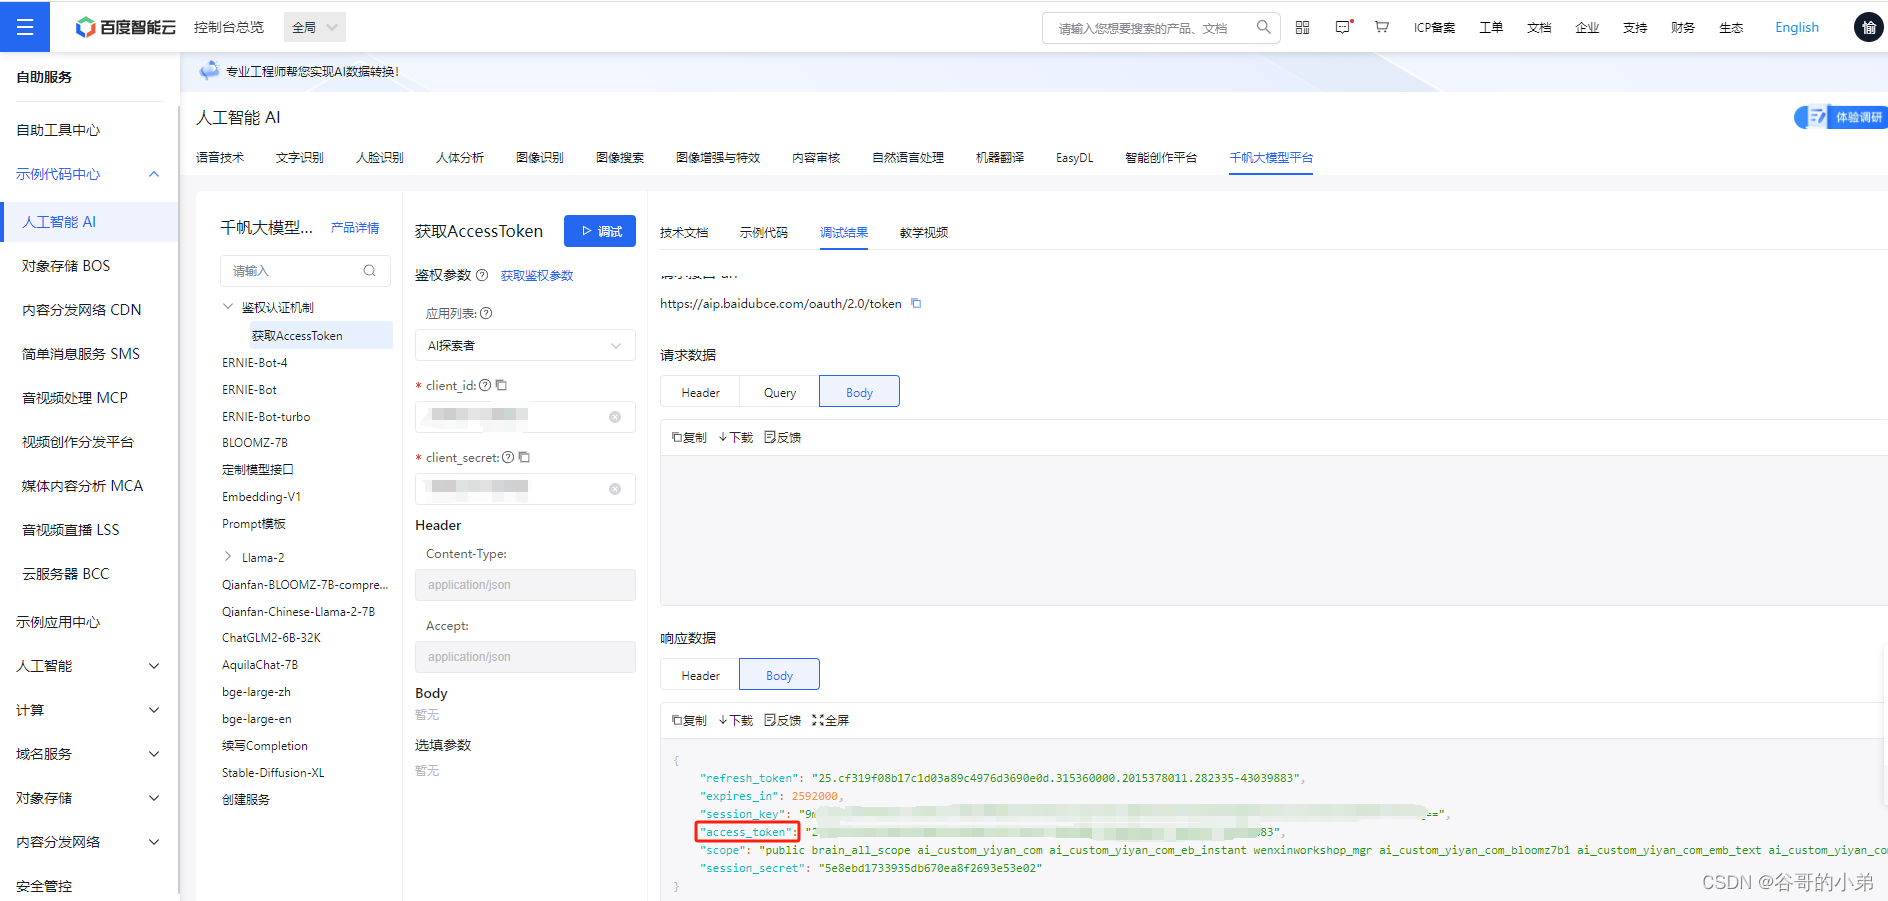The width and height of the screenshot is (1888, 901).
Task: Open the 全局 region dropdown
Action: 315,27
